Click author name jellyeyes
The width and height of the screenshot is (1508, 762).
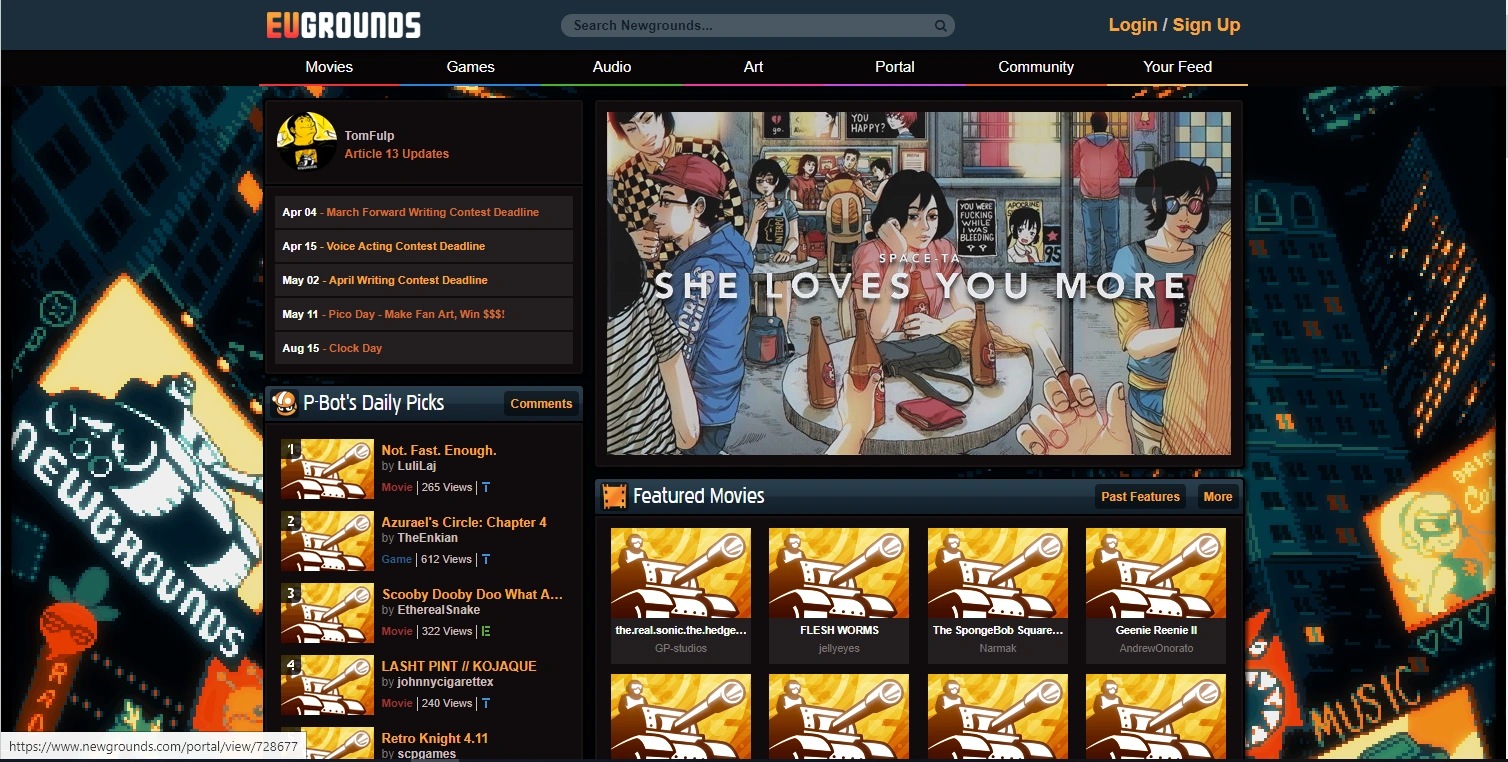click(839, 649)
